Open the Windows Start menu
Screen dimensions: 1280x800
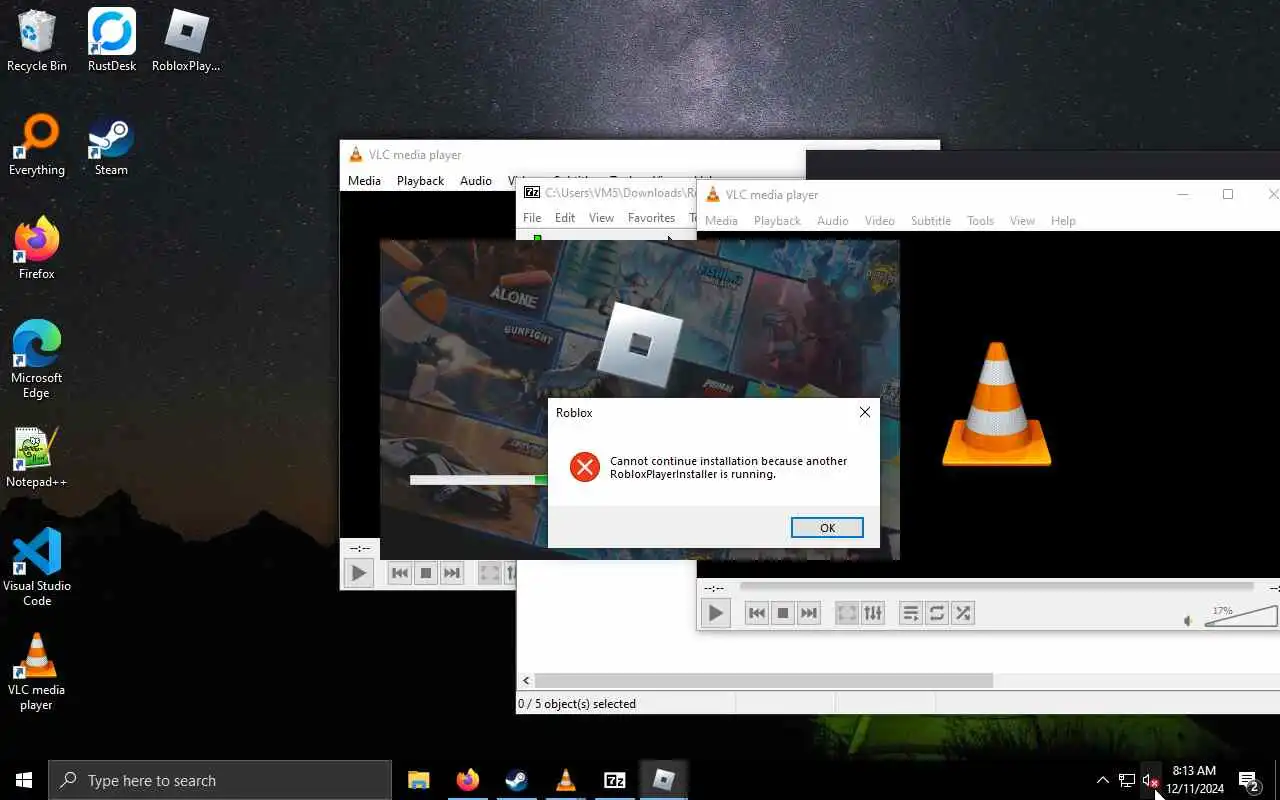point(24,780)
